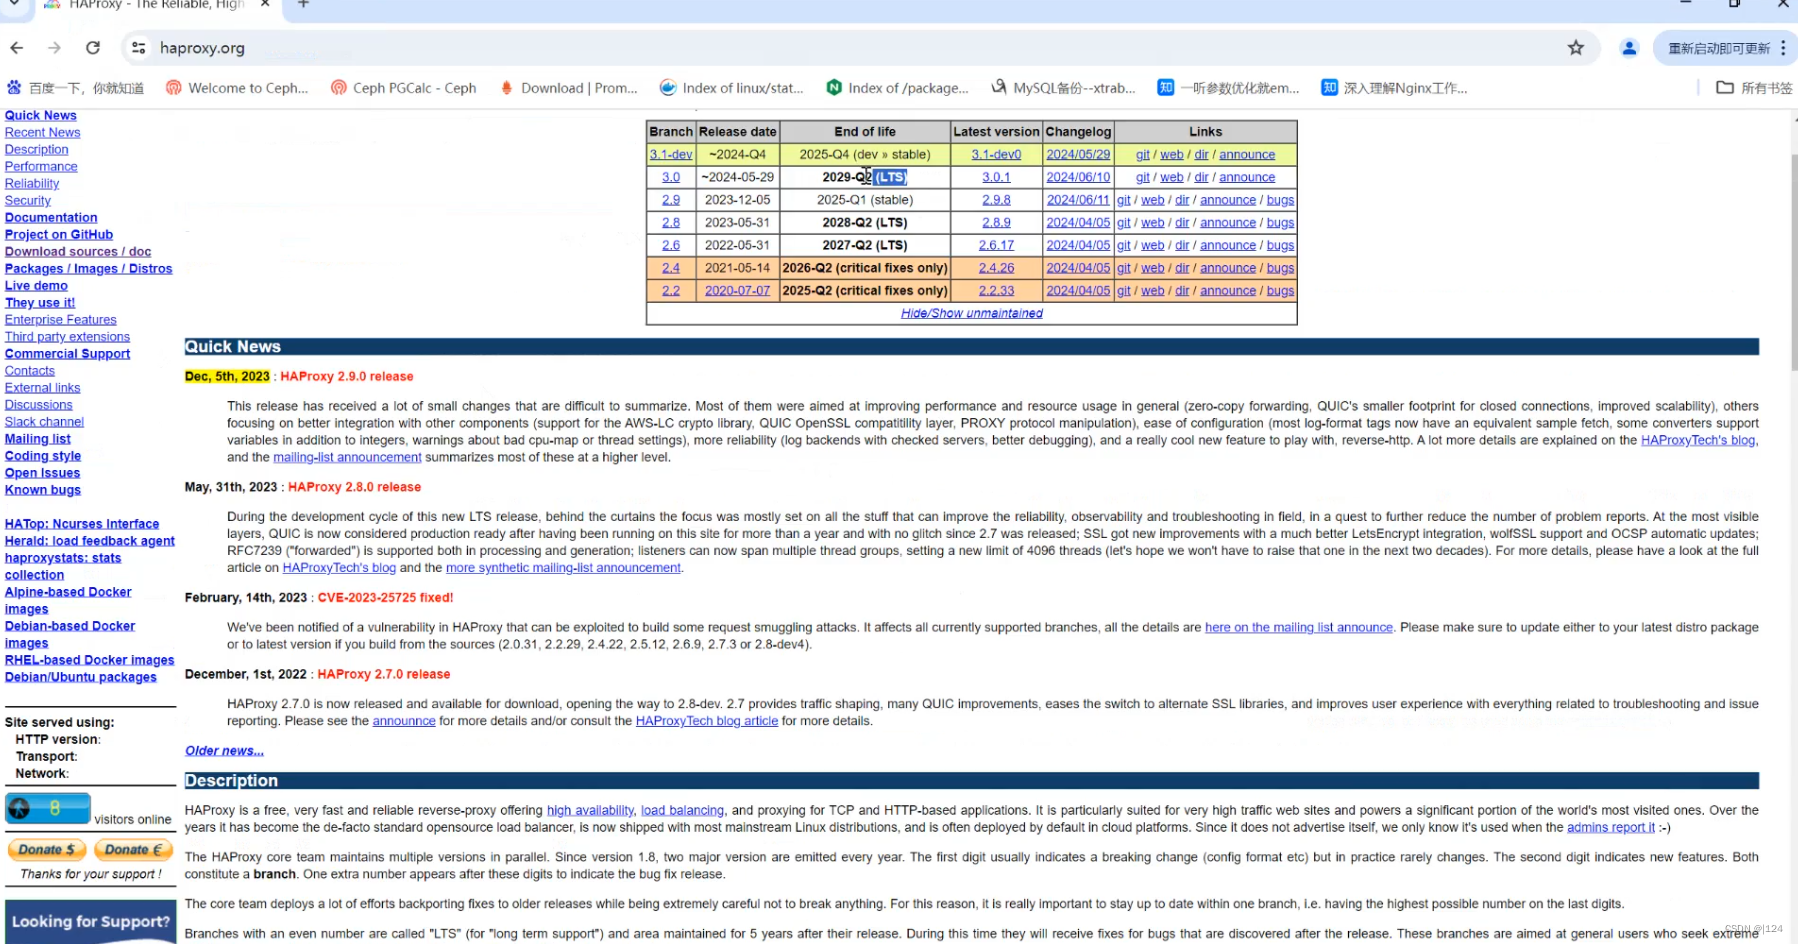
Task: Open Ceph PGCalc bookmark
Action: pyautogui.click(x=404, y=88)
